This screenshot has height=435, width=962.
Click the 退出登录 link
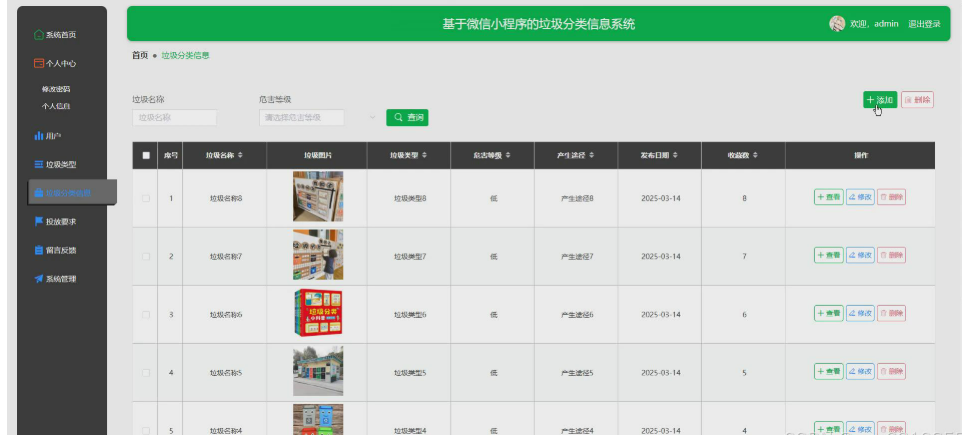(924, 24)
